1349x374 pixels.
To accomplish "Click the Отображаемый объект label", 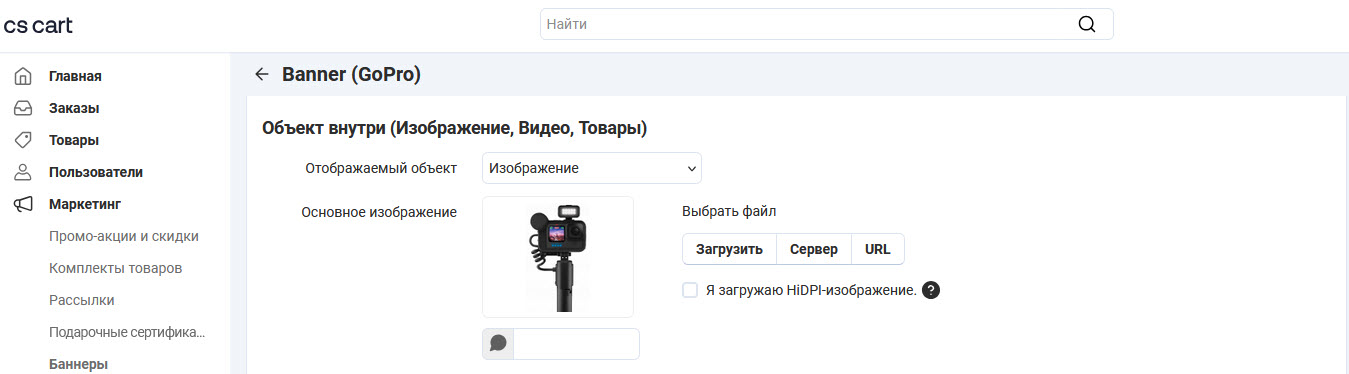I will (381, 168).
